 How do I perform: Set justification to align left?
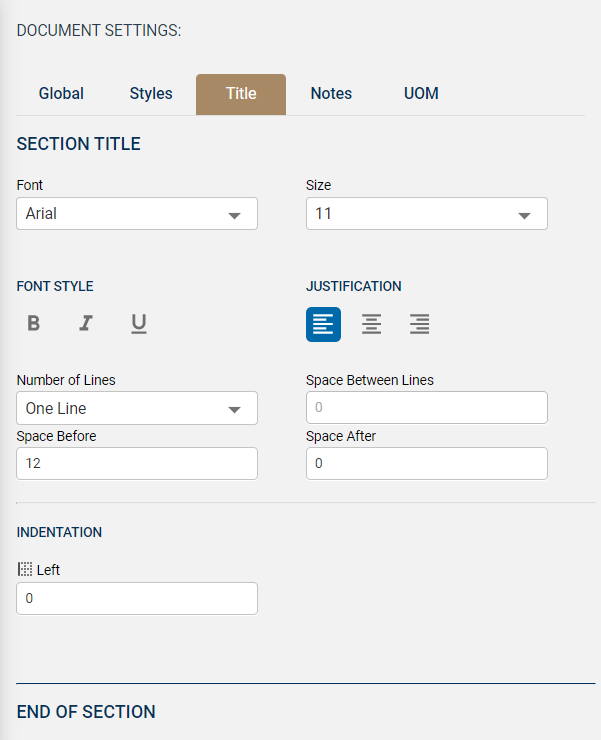pos(323,324)
